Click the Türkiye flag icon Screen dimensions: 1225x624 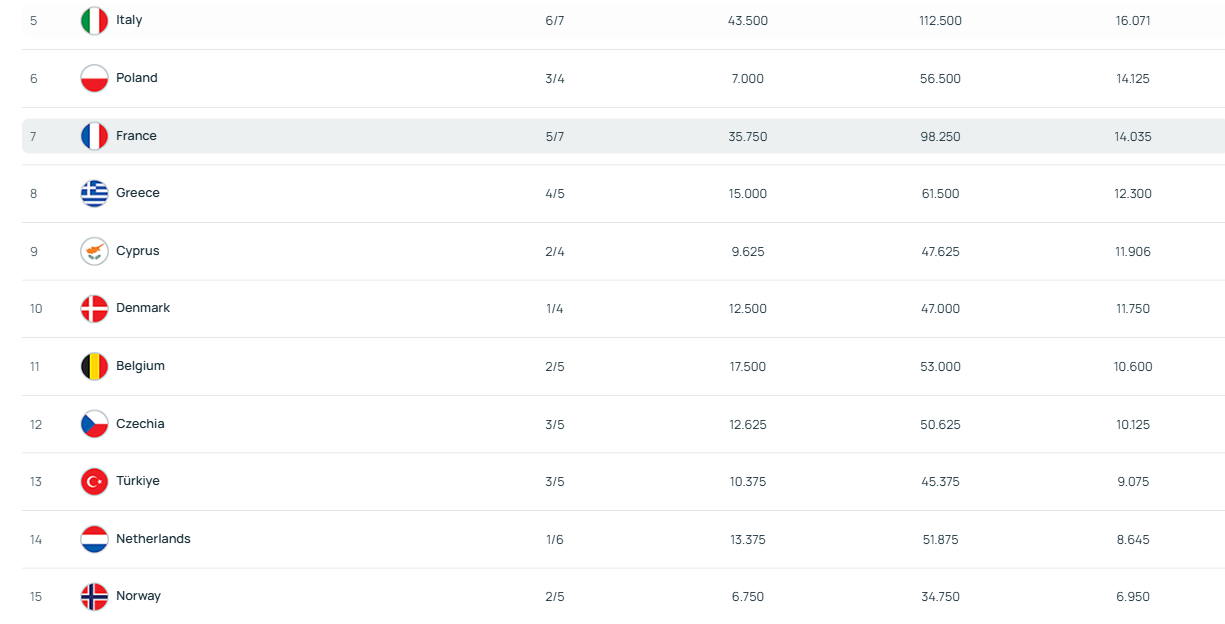click(94, 482)
